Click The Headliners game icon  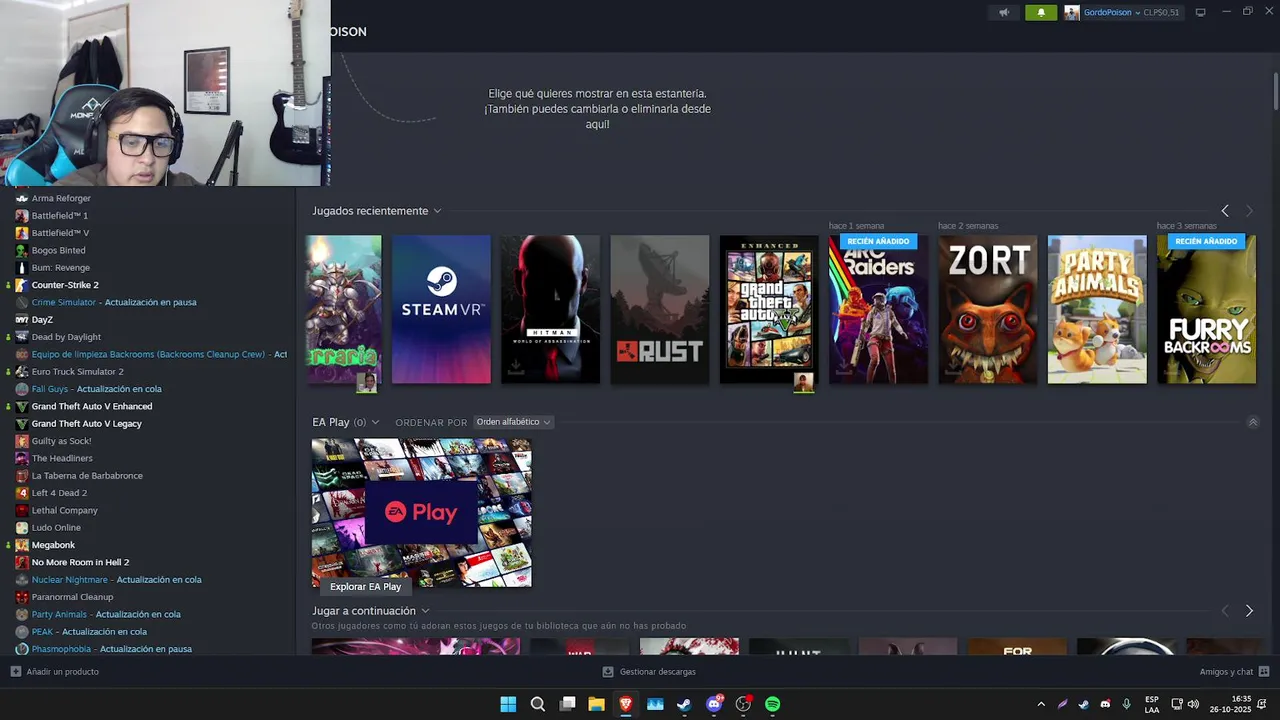coord(22,458)
